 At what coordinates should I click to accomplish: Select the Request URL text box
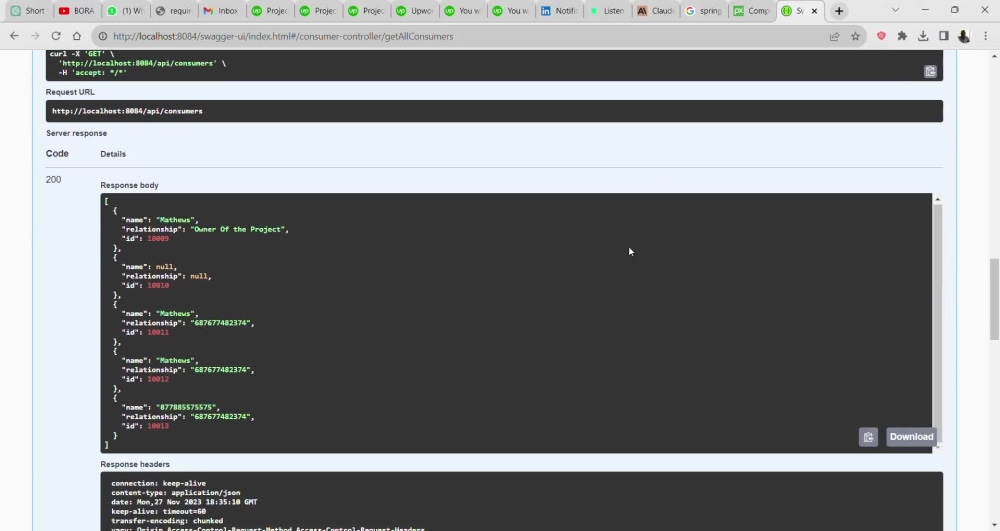[494, 111]
